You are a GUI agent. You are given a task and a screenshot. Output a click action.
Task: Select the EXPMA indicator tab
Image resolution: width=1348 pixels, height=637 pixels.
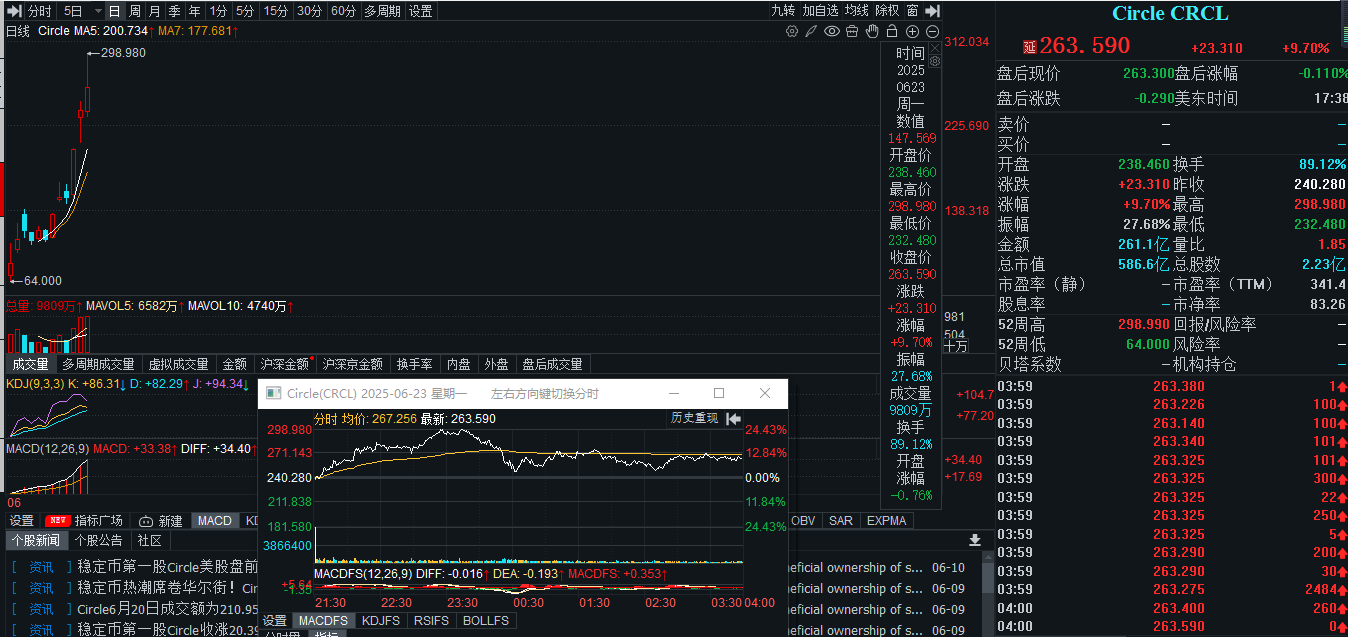[887, 521]
